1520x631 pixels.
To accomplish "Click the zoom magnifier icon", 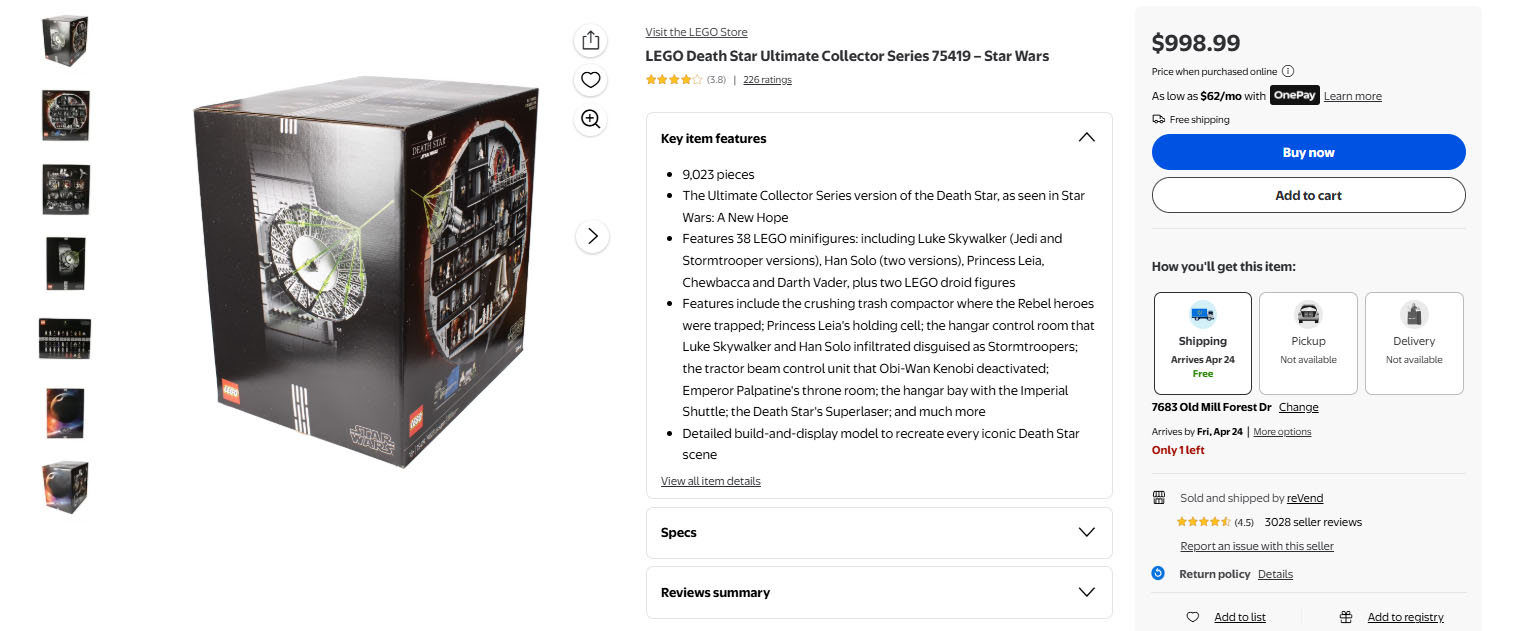I will click(591, 120).
